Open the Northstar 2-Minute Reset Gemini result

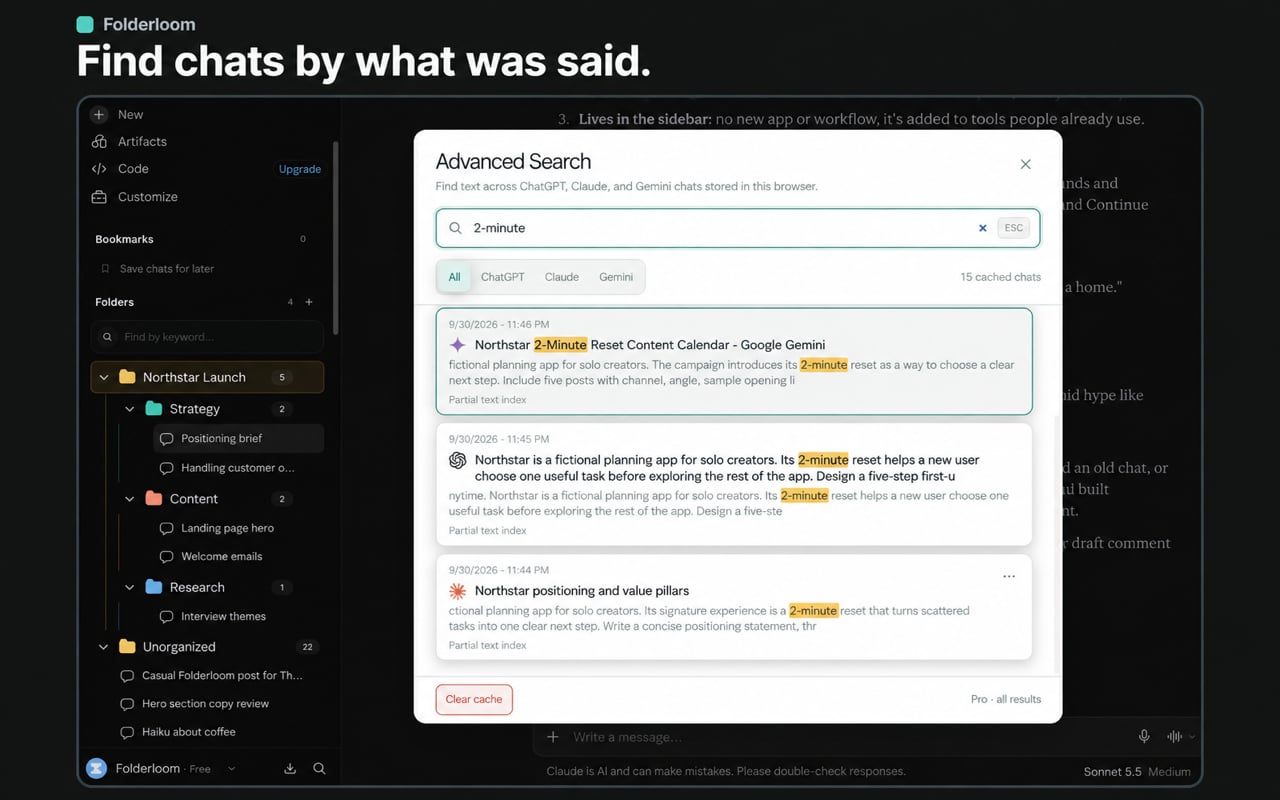(x=734, y=361)
